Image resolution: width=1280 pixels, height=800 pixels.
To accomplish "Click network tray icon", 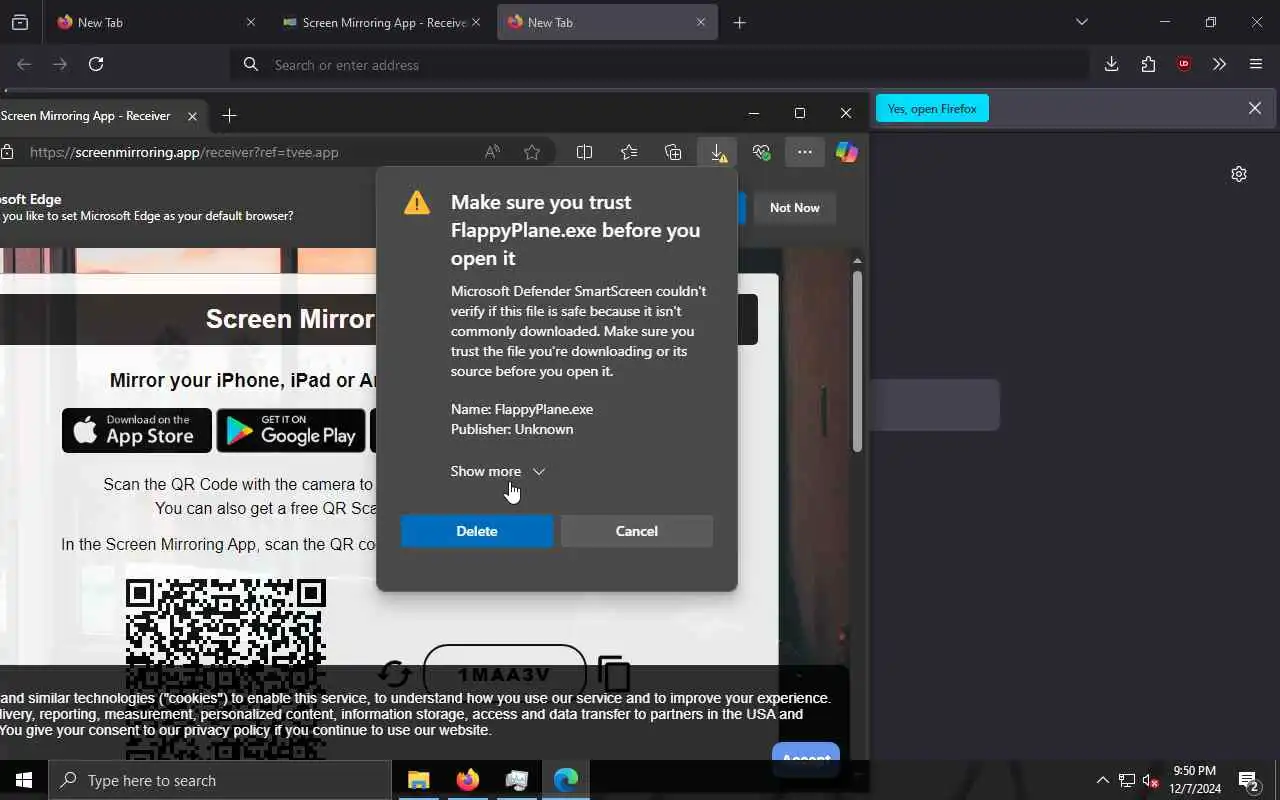I will (x=1126, y=780).
